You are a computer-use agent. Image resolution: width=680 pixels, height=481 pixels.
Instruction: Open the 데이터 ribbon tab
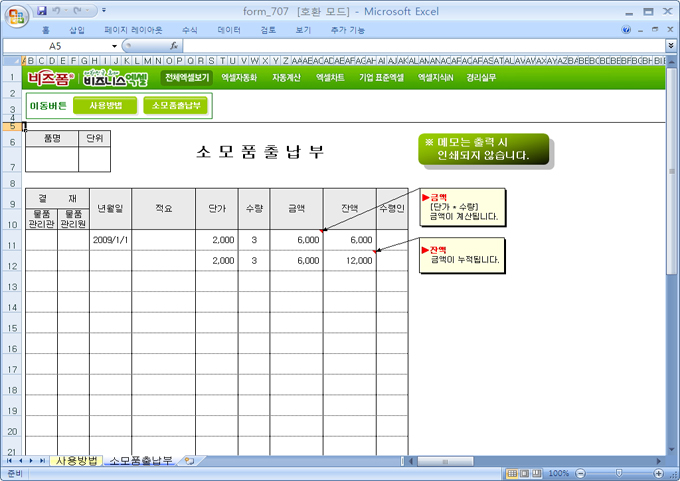[229, 30]
